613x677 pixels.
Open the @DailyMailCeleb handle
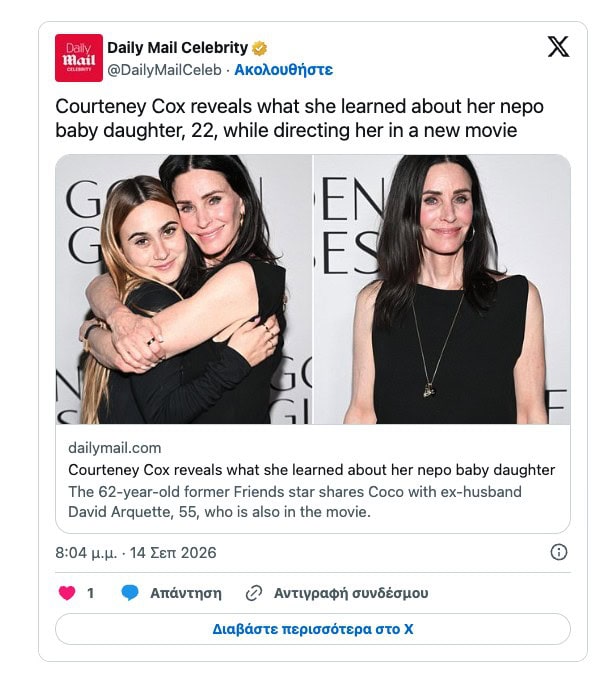click(164, 70)
